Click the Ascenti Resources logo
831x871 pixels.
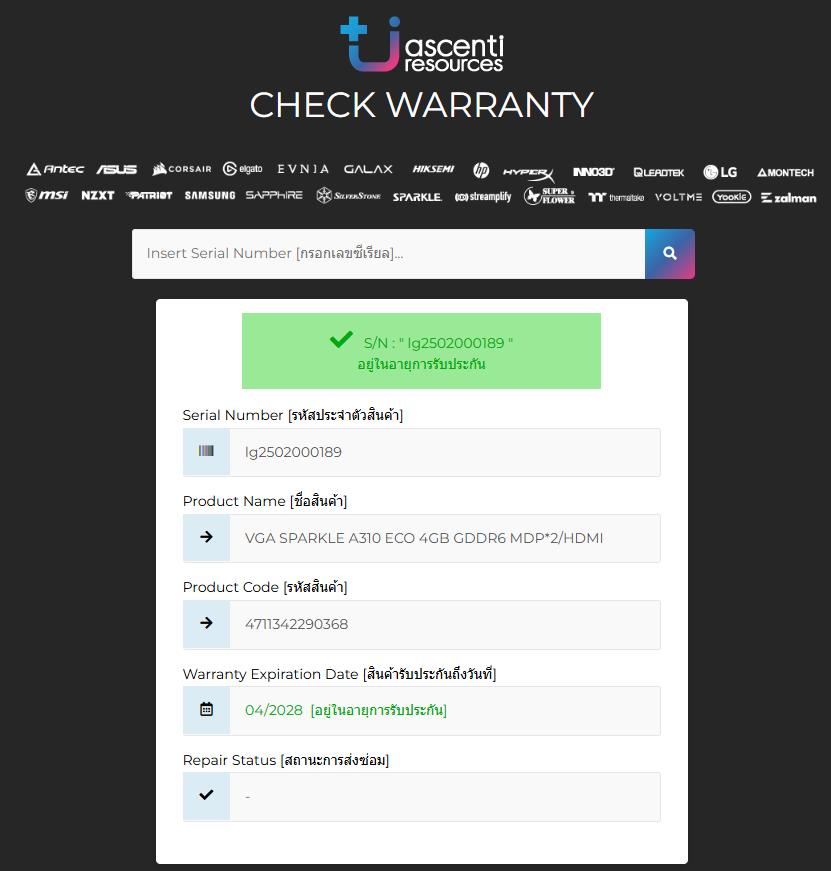(x=422, y=44)
